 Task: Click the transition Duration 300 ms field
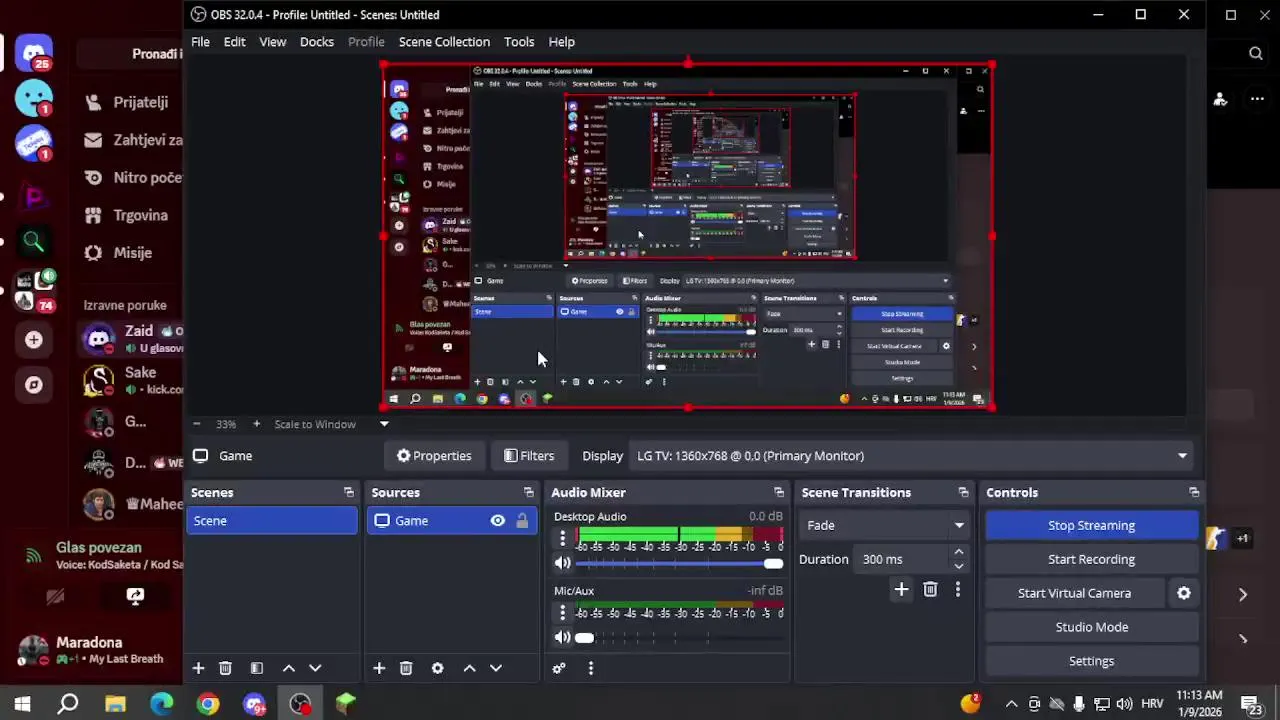[903, 560]
